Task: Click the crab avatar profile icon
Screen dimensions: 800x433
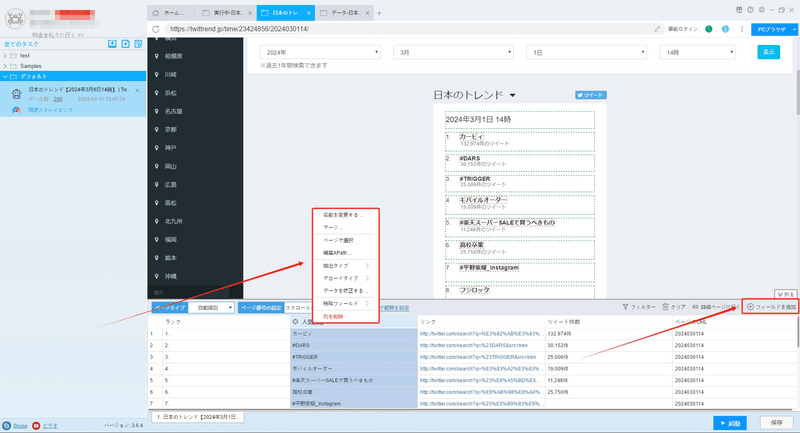Action: [x=15, y=19]
